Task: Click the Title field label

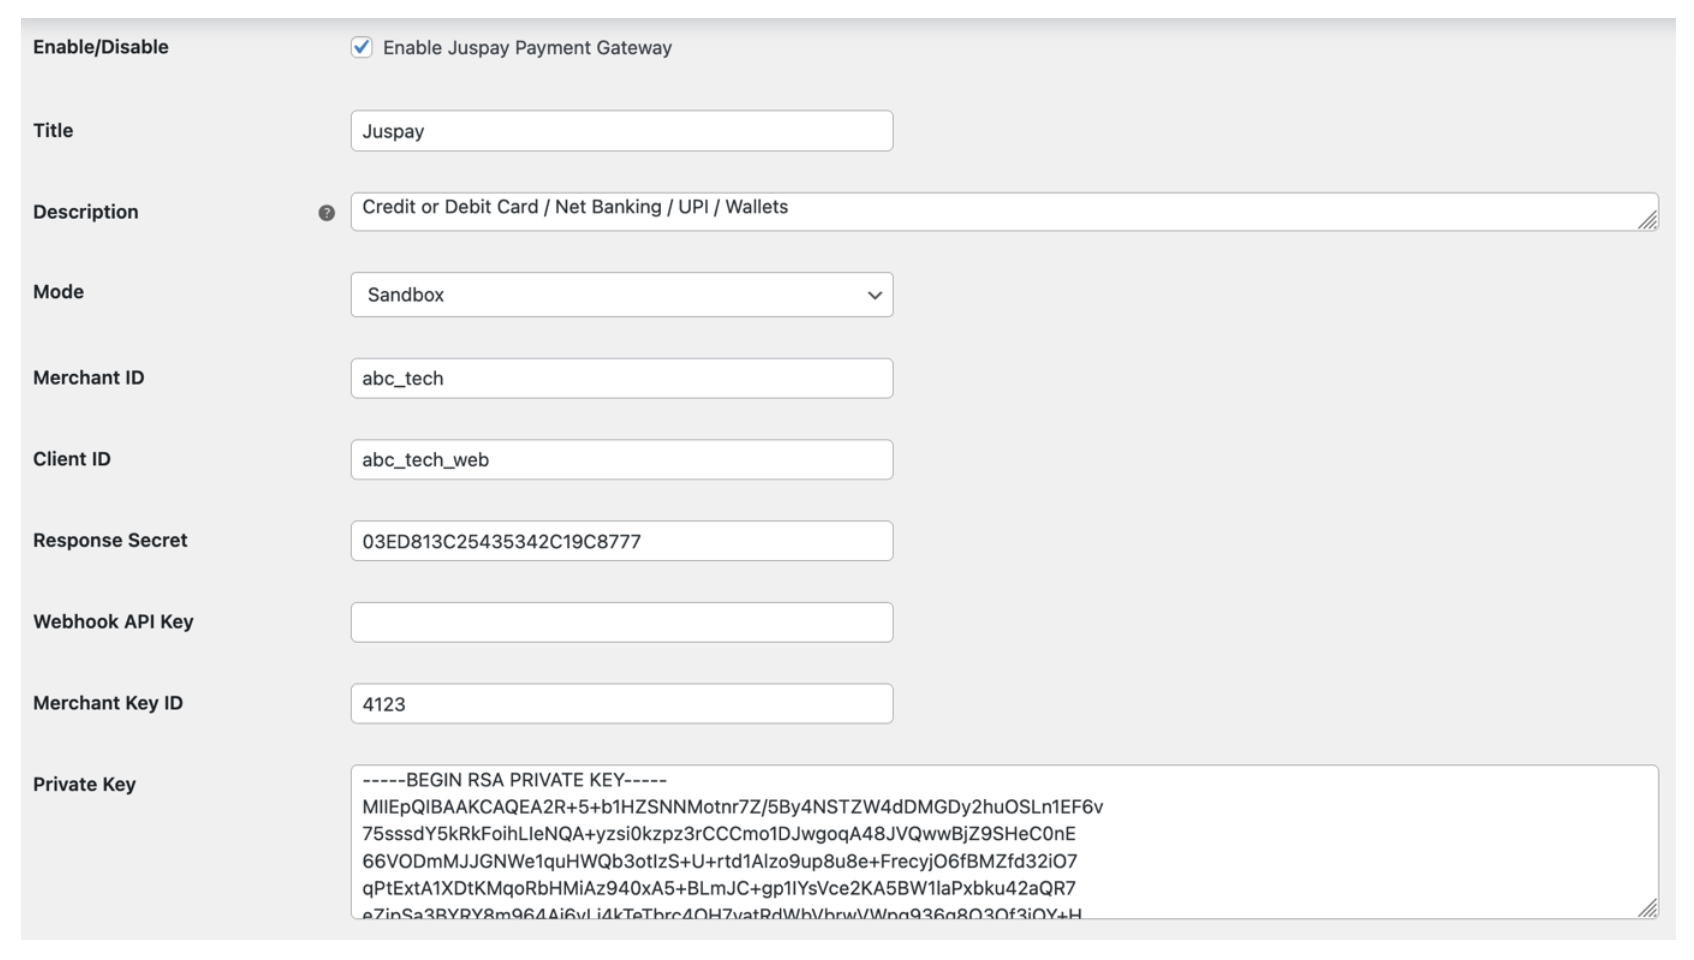Action: (53, 130)
